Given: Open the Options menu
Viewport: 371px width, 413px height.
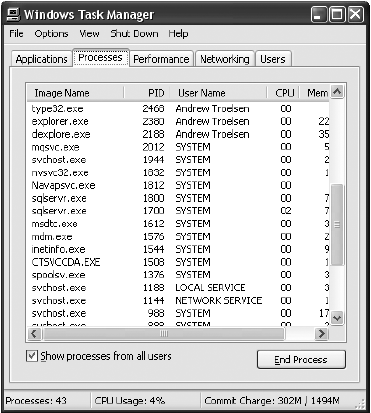Looking at the screenshot, I should pyautogui.click(x=51, y=34).
